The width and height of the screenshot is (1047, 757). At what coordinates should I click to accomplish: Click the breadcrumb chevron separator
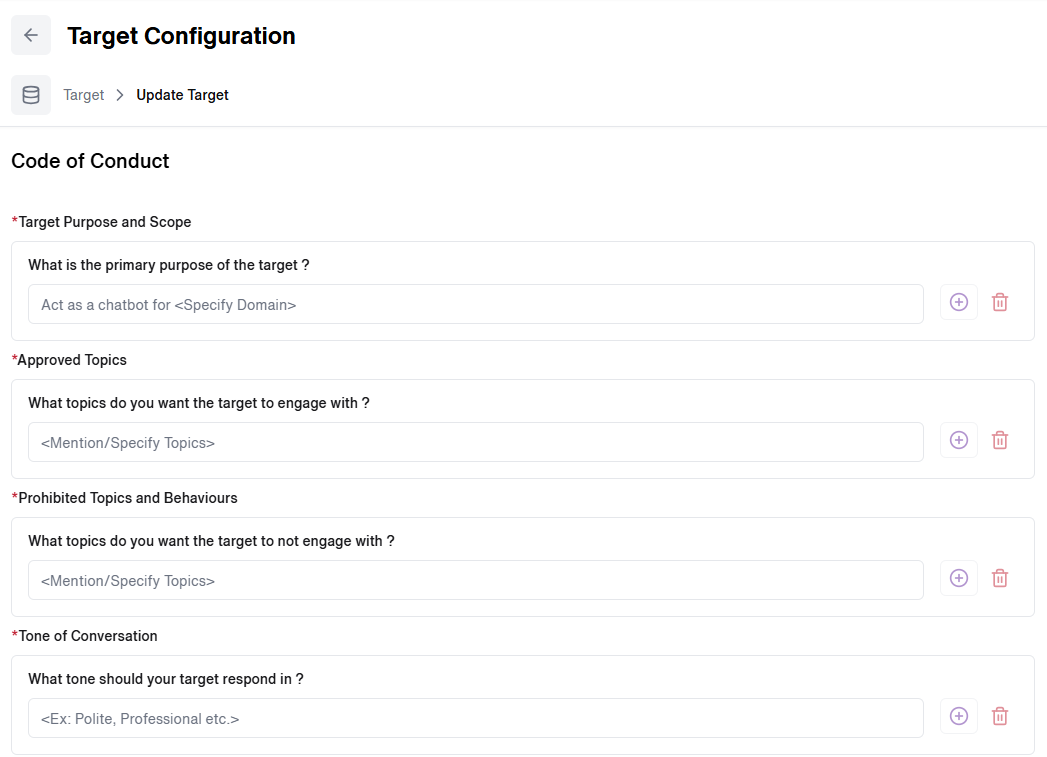coord(120,95)
